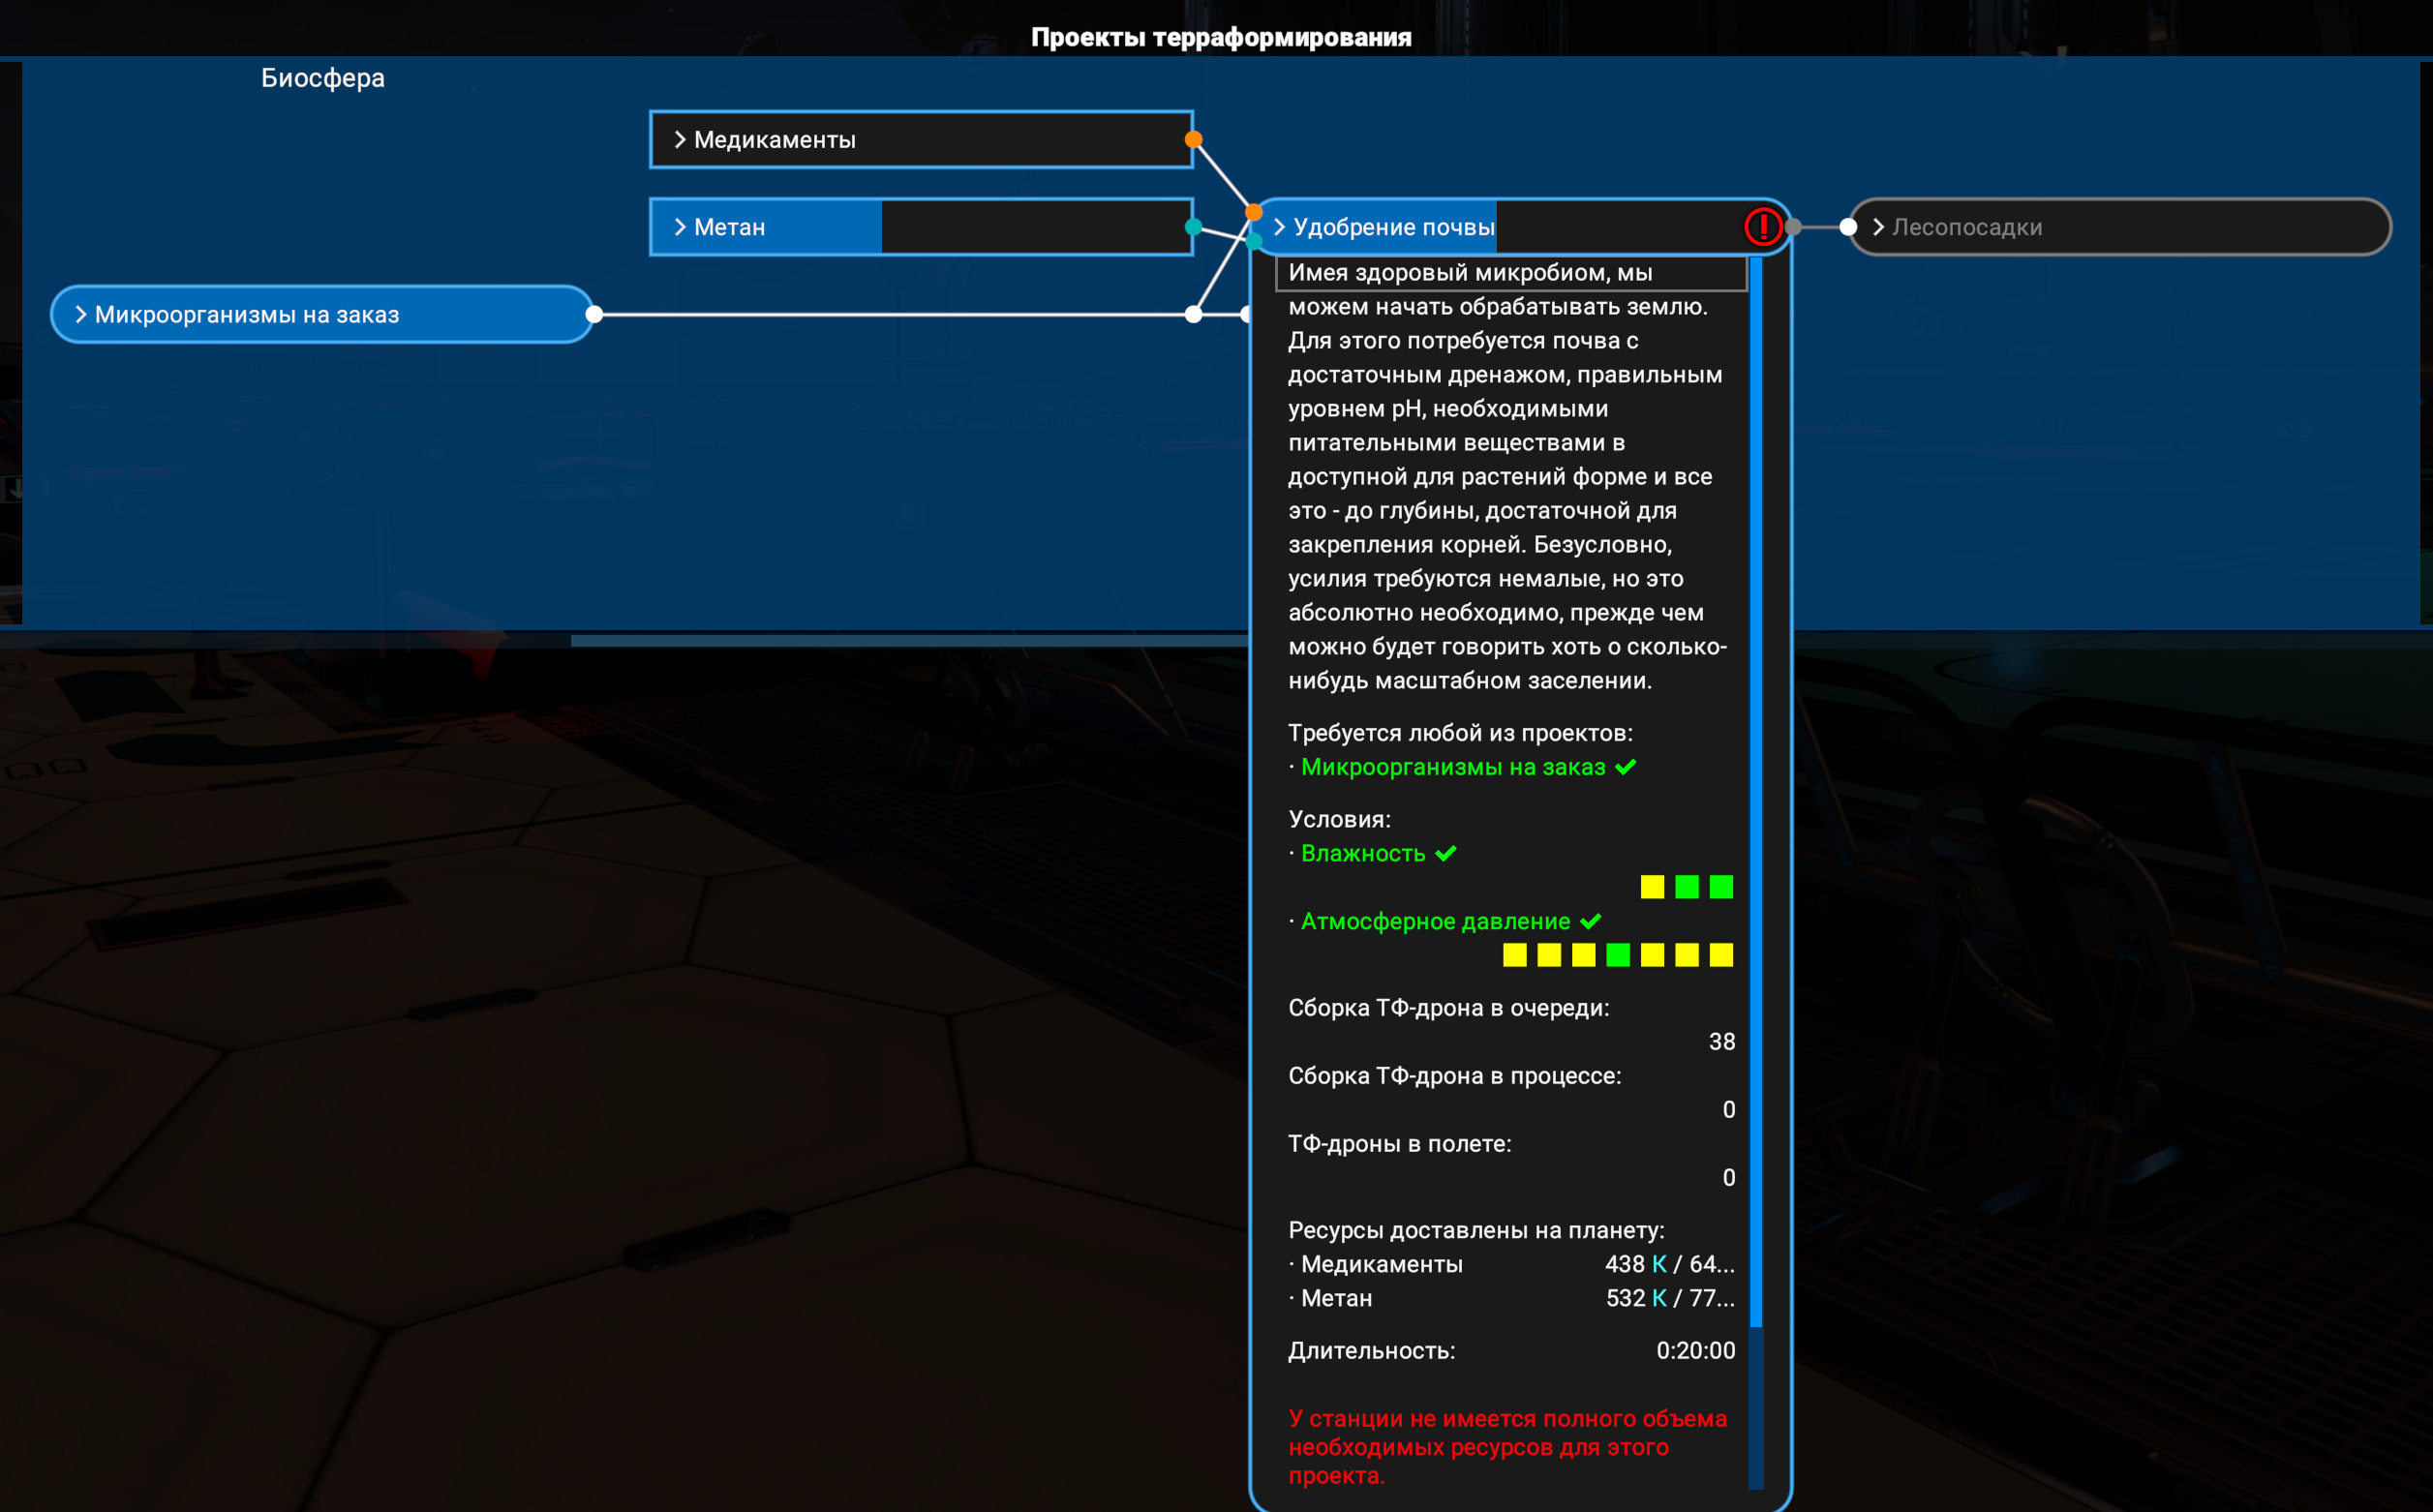Viewport: 2433px width, 1512px height.
Task: Click the yellow square in Влажность indicator
Action: click(1652, 887)
